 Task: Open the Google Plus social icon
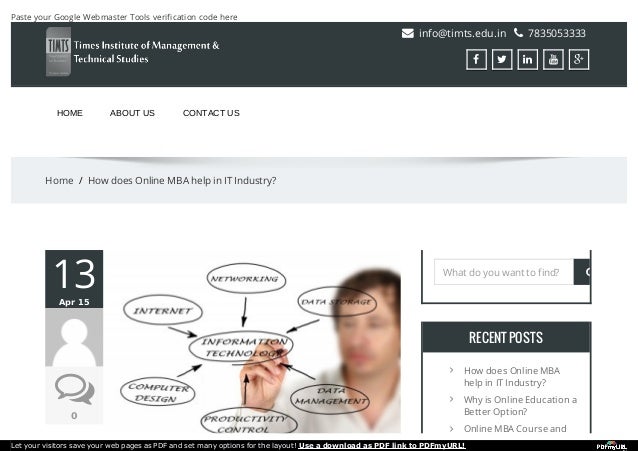[x=579, y=60]
